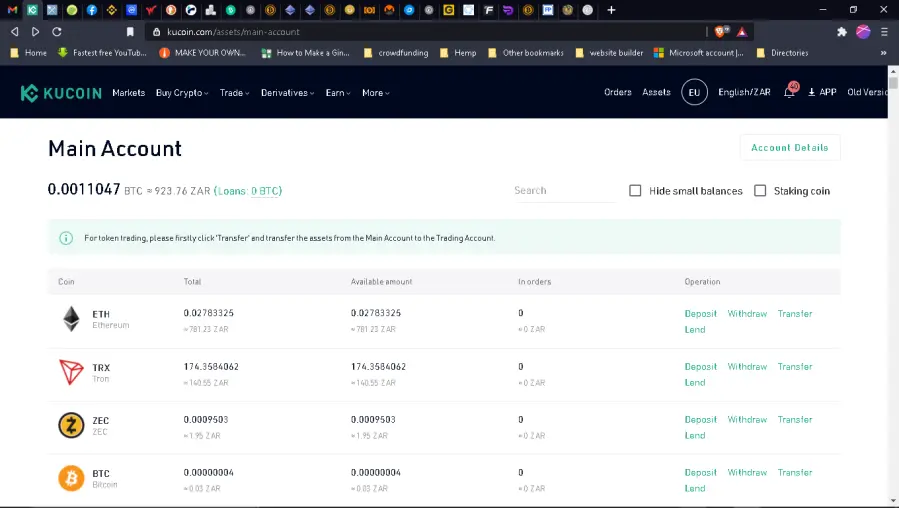Screen dimensions: 899x508
Task: Click the site padlock icon
Action: (156, 32)
